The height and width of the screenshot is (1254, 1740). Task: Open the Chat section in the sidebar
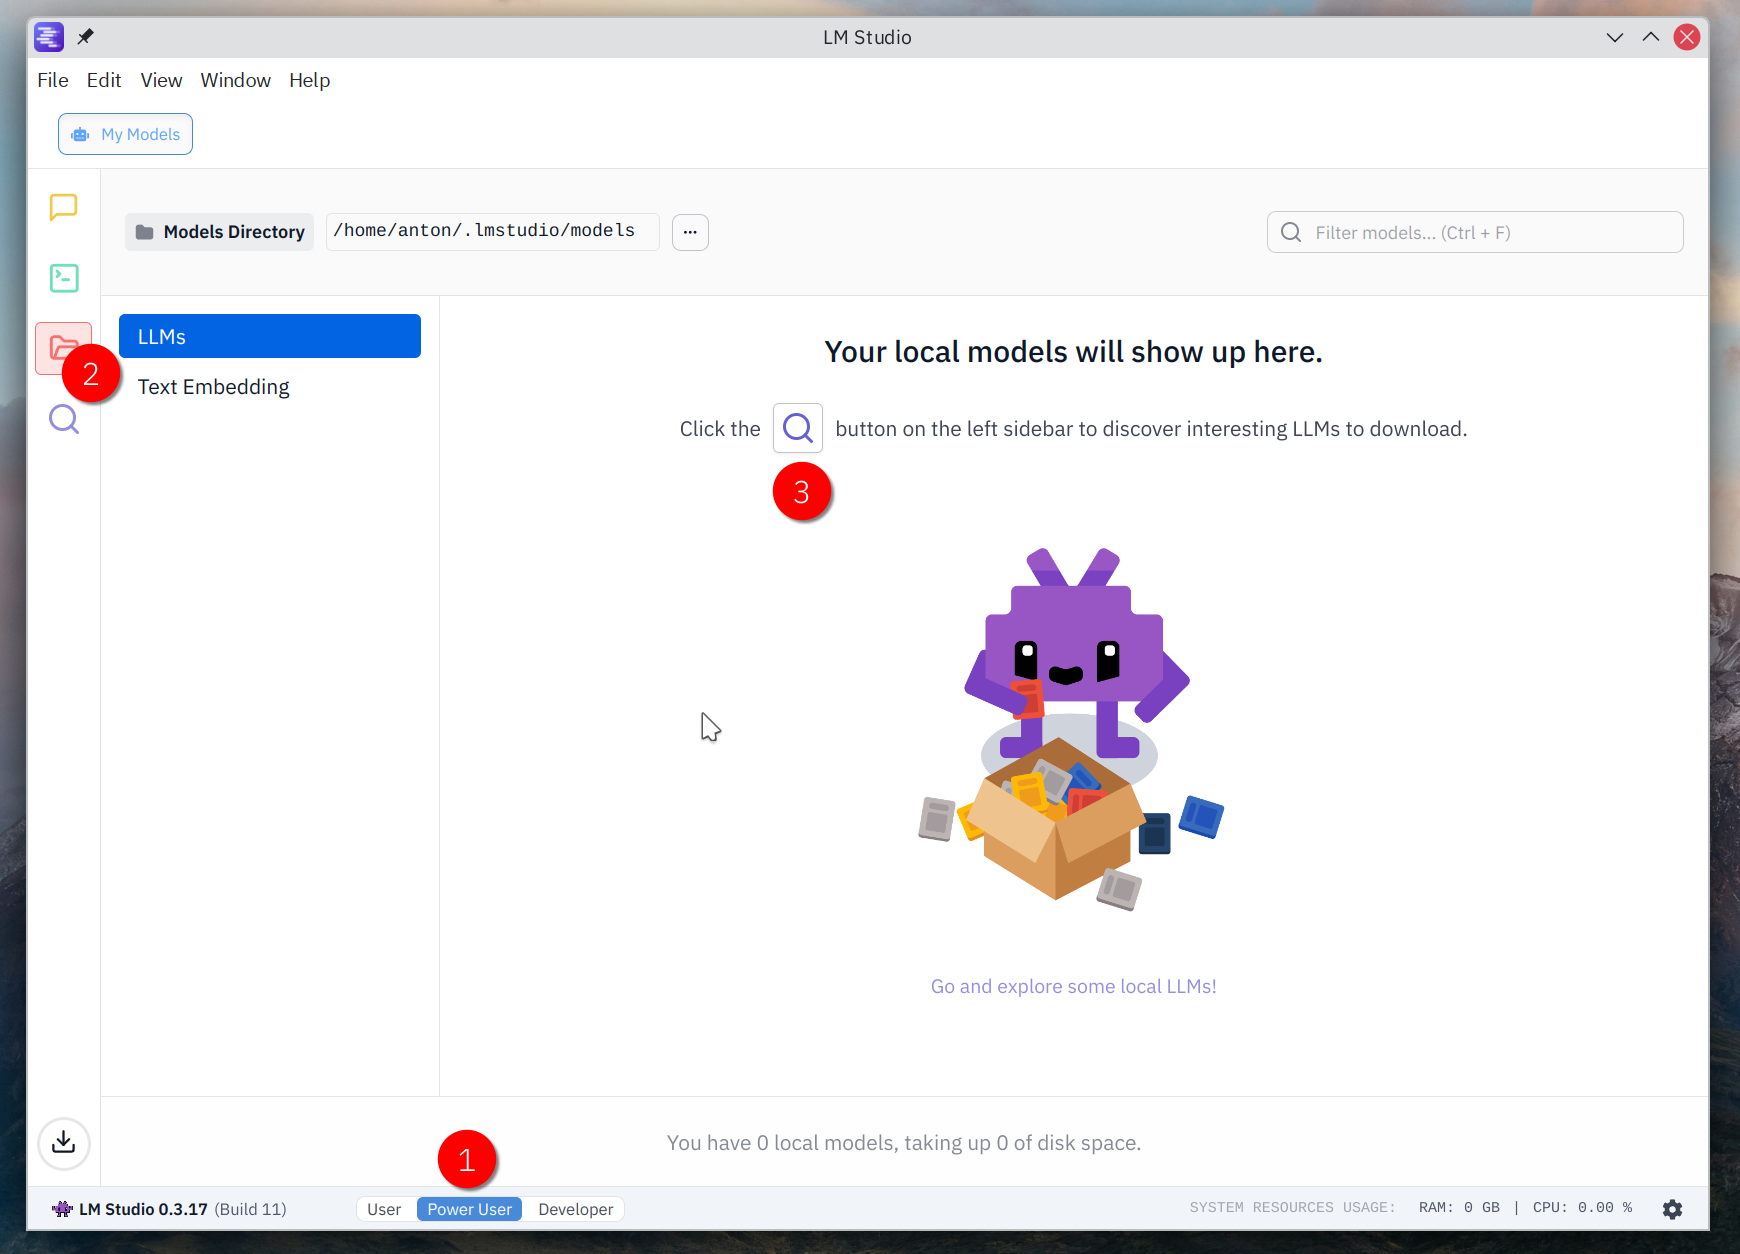pyautogui.click(x=64, y=207)
